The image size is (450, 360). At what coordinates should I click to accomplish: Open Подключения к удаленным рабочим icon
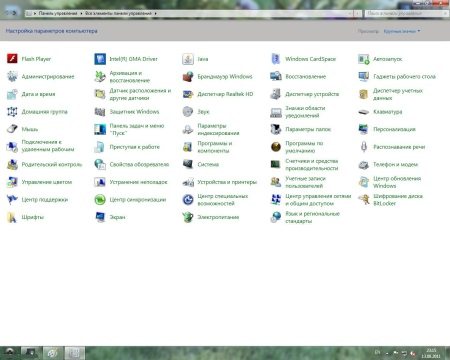[12, 147]
